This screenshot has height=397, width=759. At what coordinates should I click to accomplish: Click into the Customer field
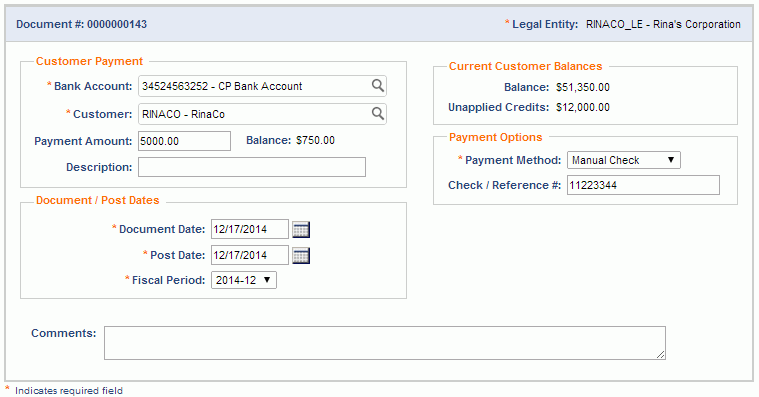(262, 114)
